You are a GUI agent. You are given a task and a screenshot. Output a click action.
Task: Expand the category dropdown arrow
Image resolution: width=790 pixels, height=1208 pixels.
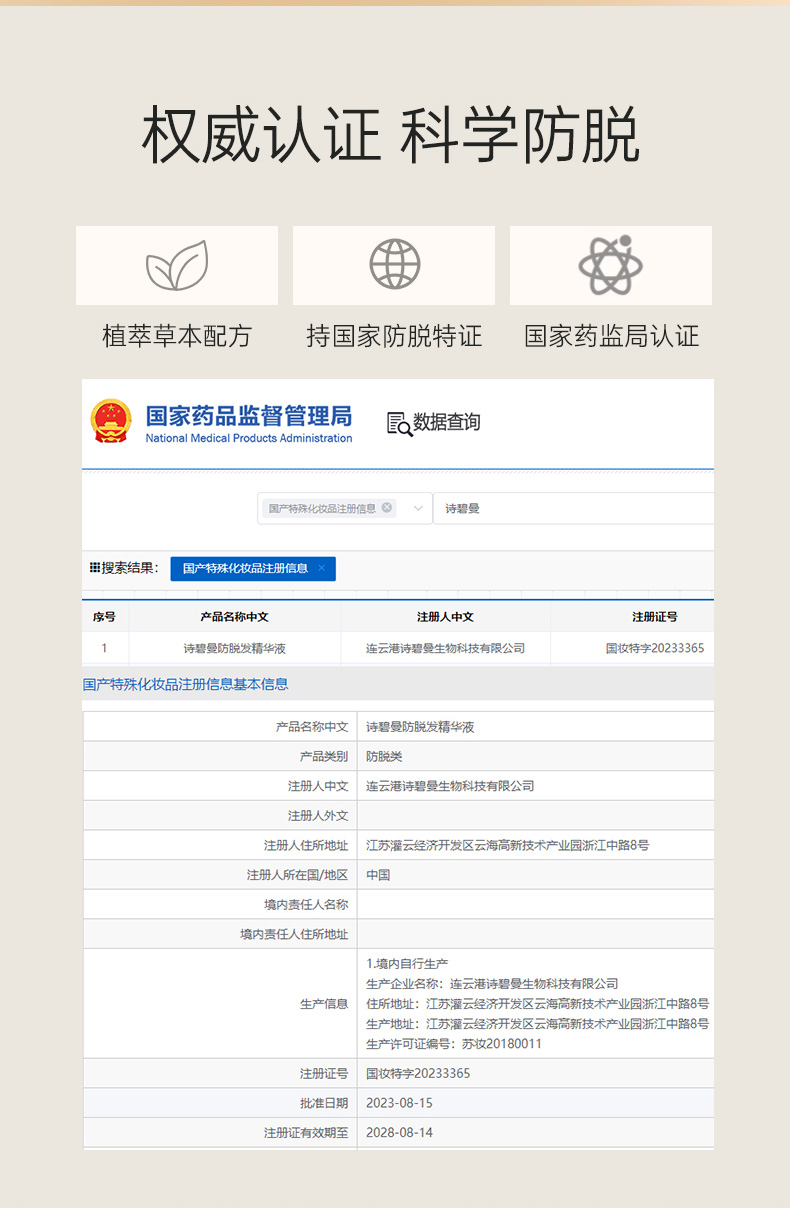pos(418,508)
